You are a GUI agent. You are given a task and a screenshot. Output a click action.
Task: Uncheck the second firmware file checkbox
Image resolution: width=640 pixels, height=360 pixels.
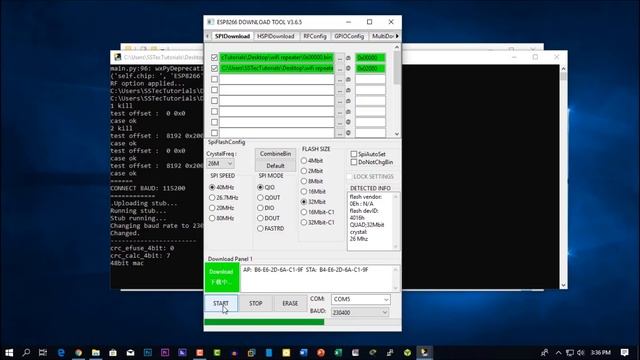coord(214,68)
